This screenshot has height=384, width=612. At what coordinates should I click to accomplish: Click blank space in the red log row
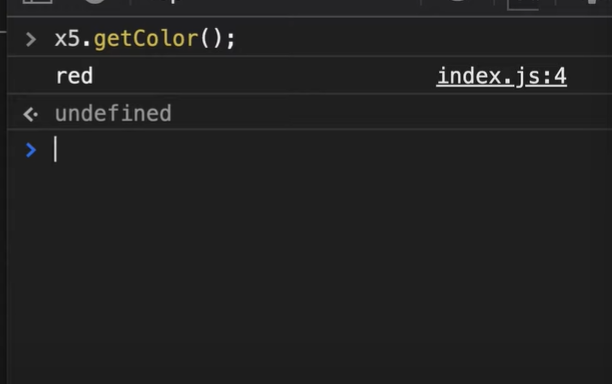265,76
